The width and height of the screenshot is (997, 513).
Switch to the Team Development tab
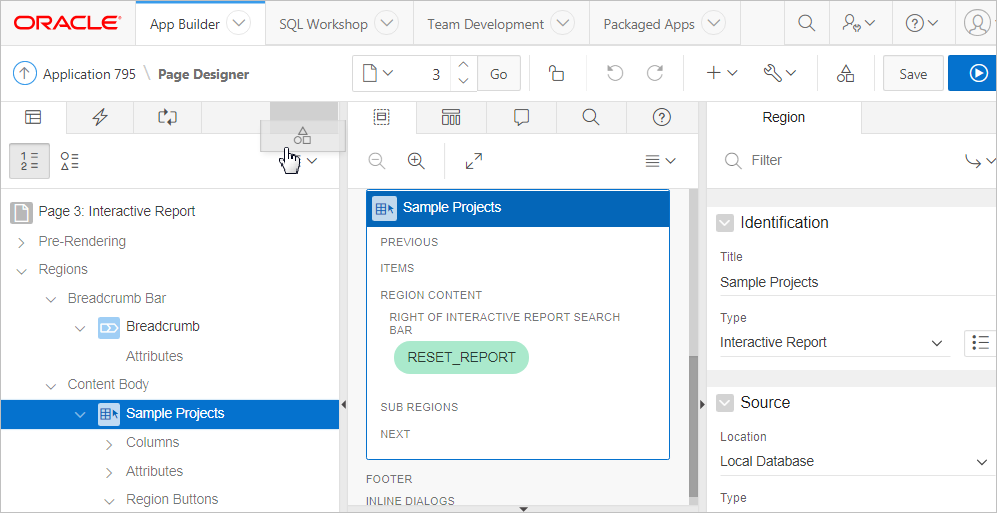click(x=485, y=24)
